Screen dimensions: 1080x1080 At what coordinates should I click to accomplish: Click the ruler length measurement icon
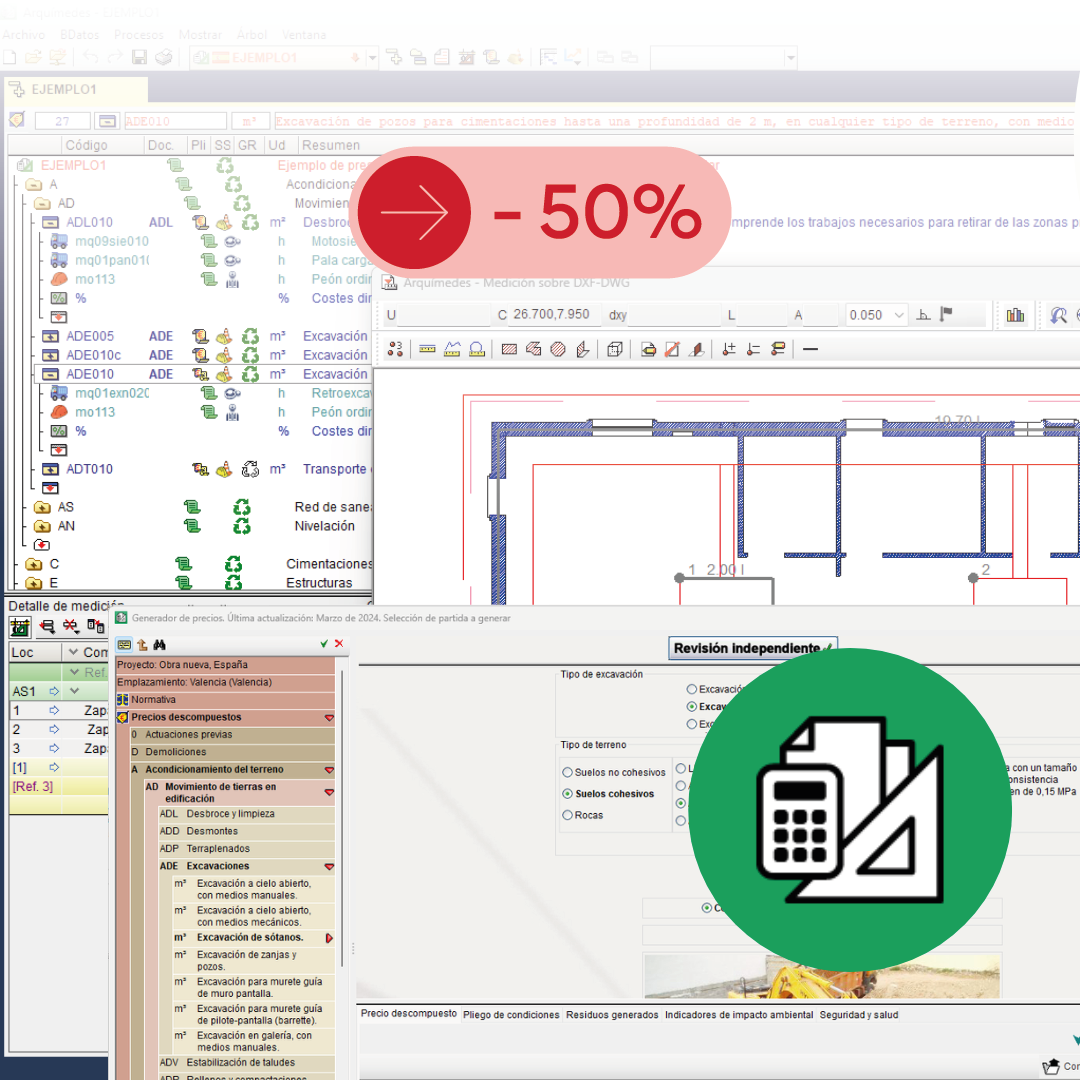(428, 349)
